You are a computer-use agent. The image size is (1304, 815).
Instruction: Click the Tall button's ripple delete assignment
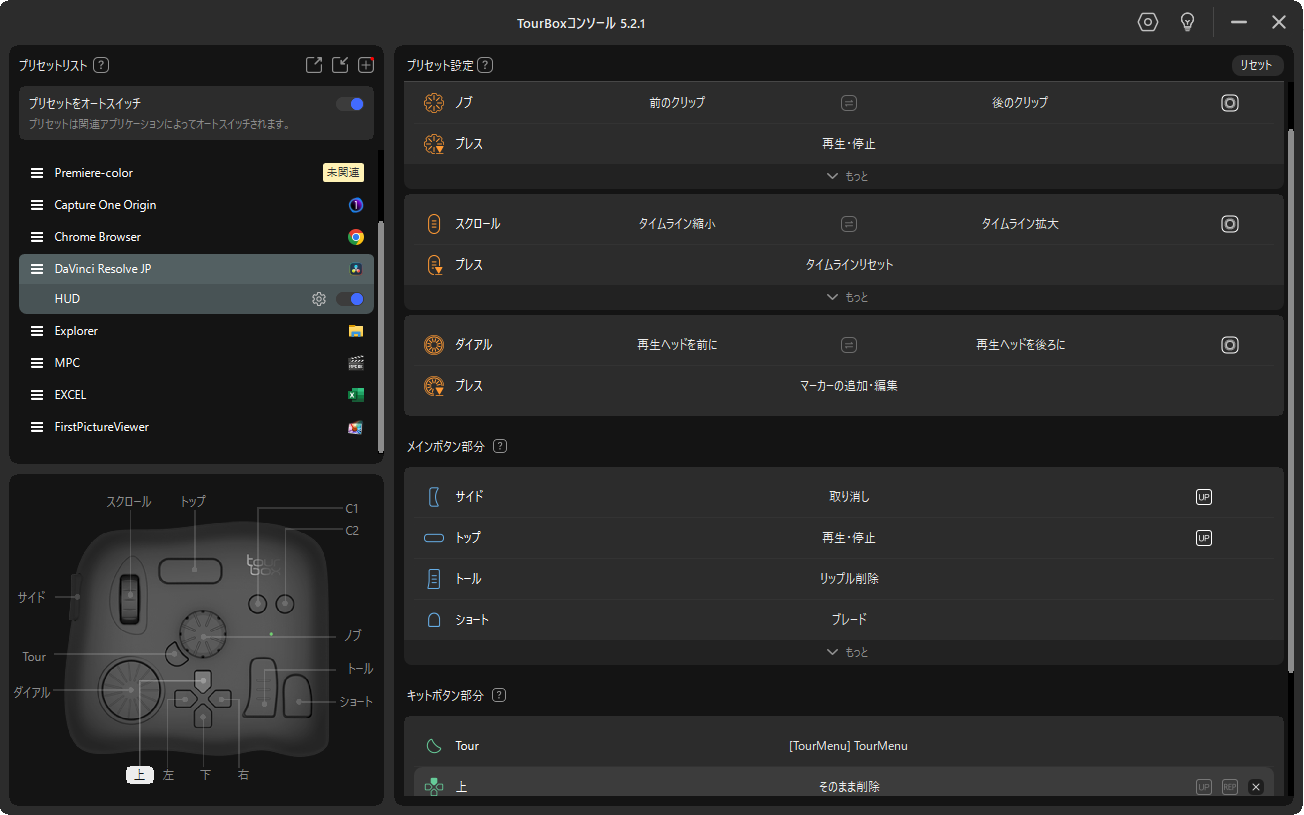(x=848, y=579)
